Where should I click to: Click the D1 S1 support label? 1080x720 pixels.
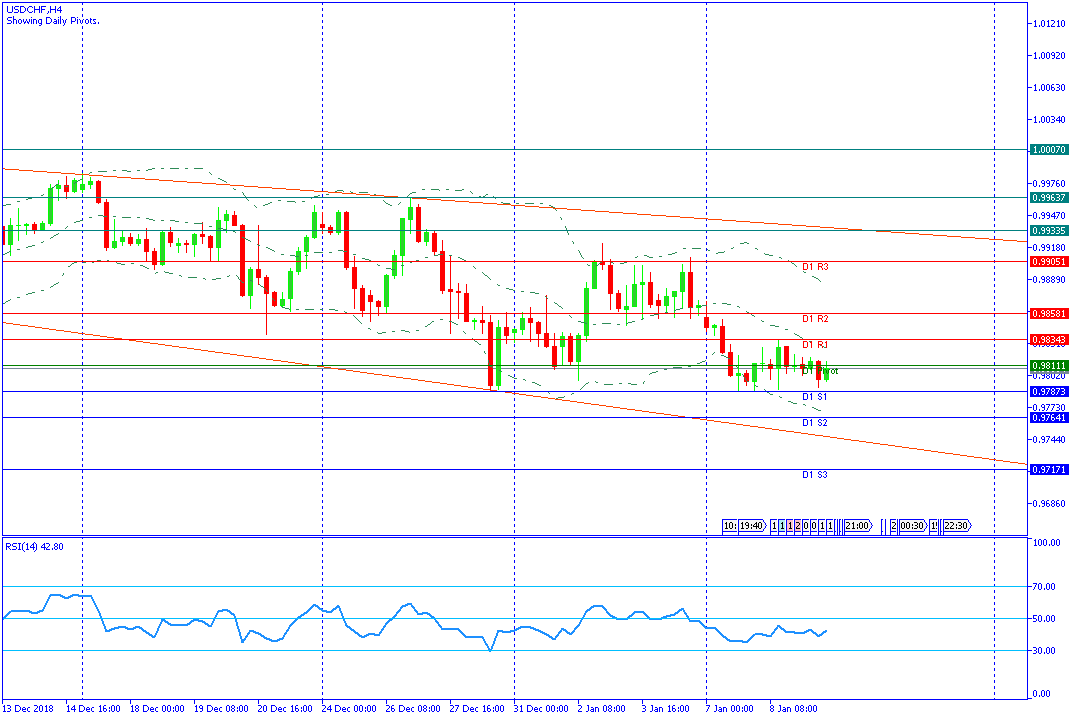click(815, 397)
